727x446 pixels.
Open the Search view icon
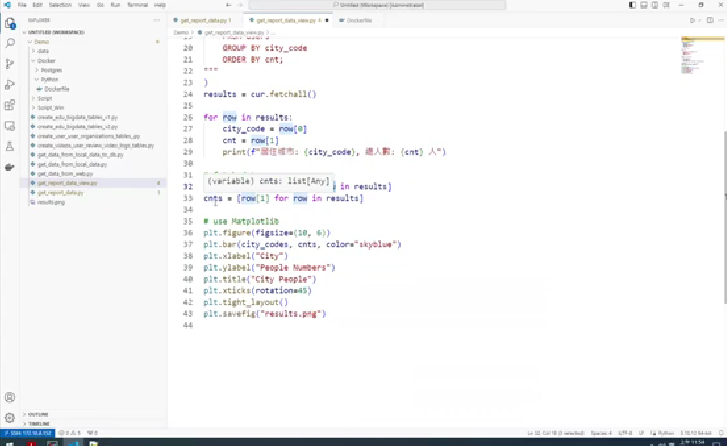[x=10, y=43]
